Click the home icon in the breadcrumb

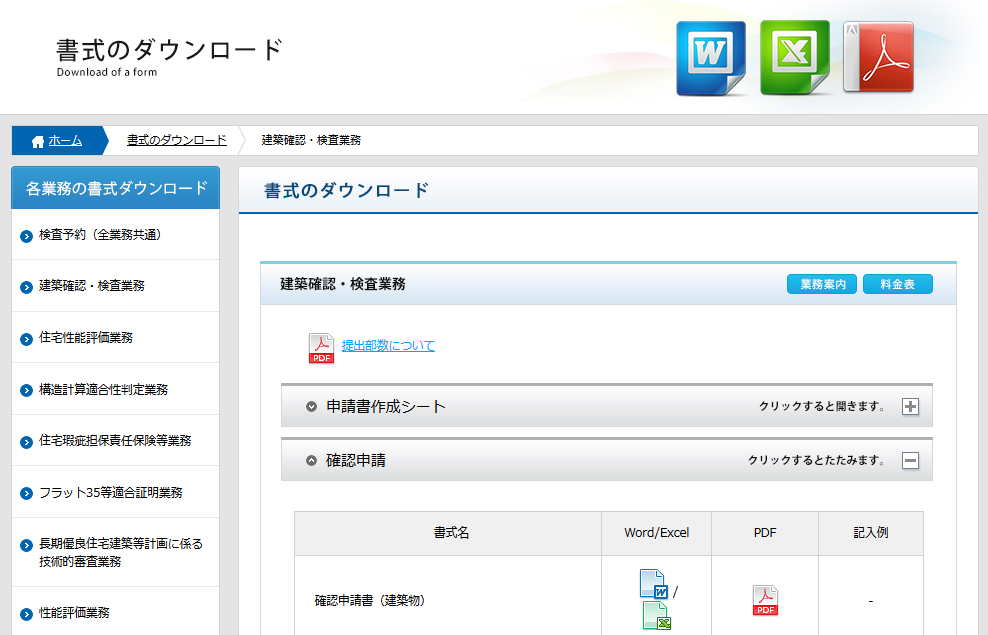tap(38, 141)
